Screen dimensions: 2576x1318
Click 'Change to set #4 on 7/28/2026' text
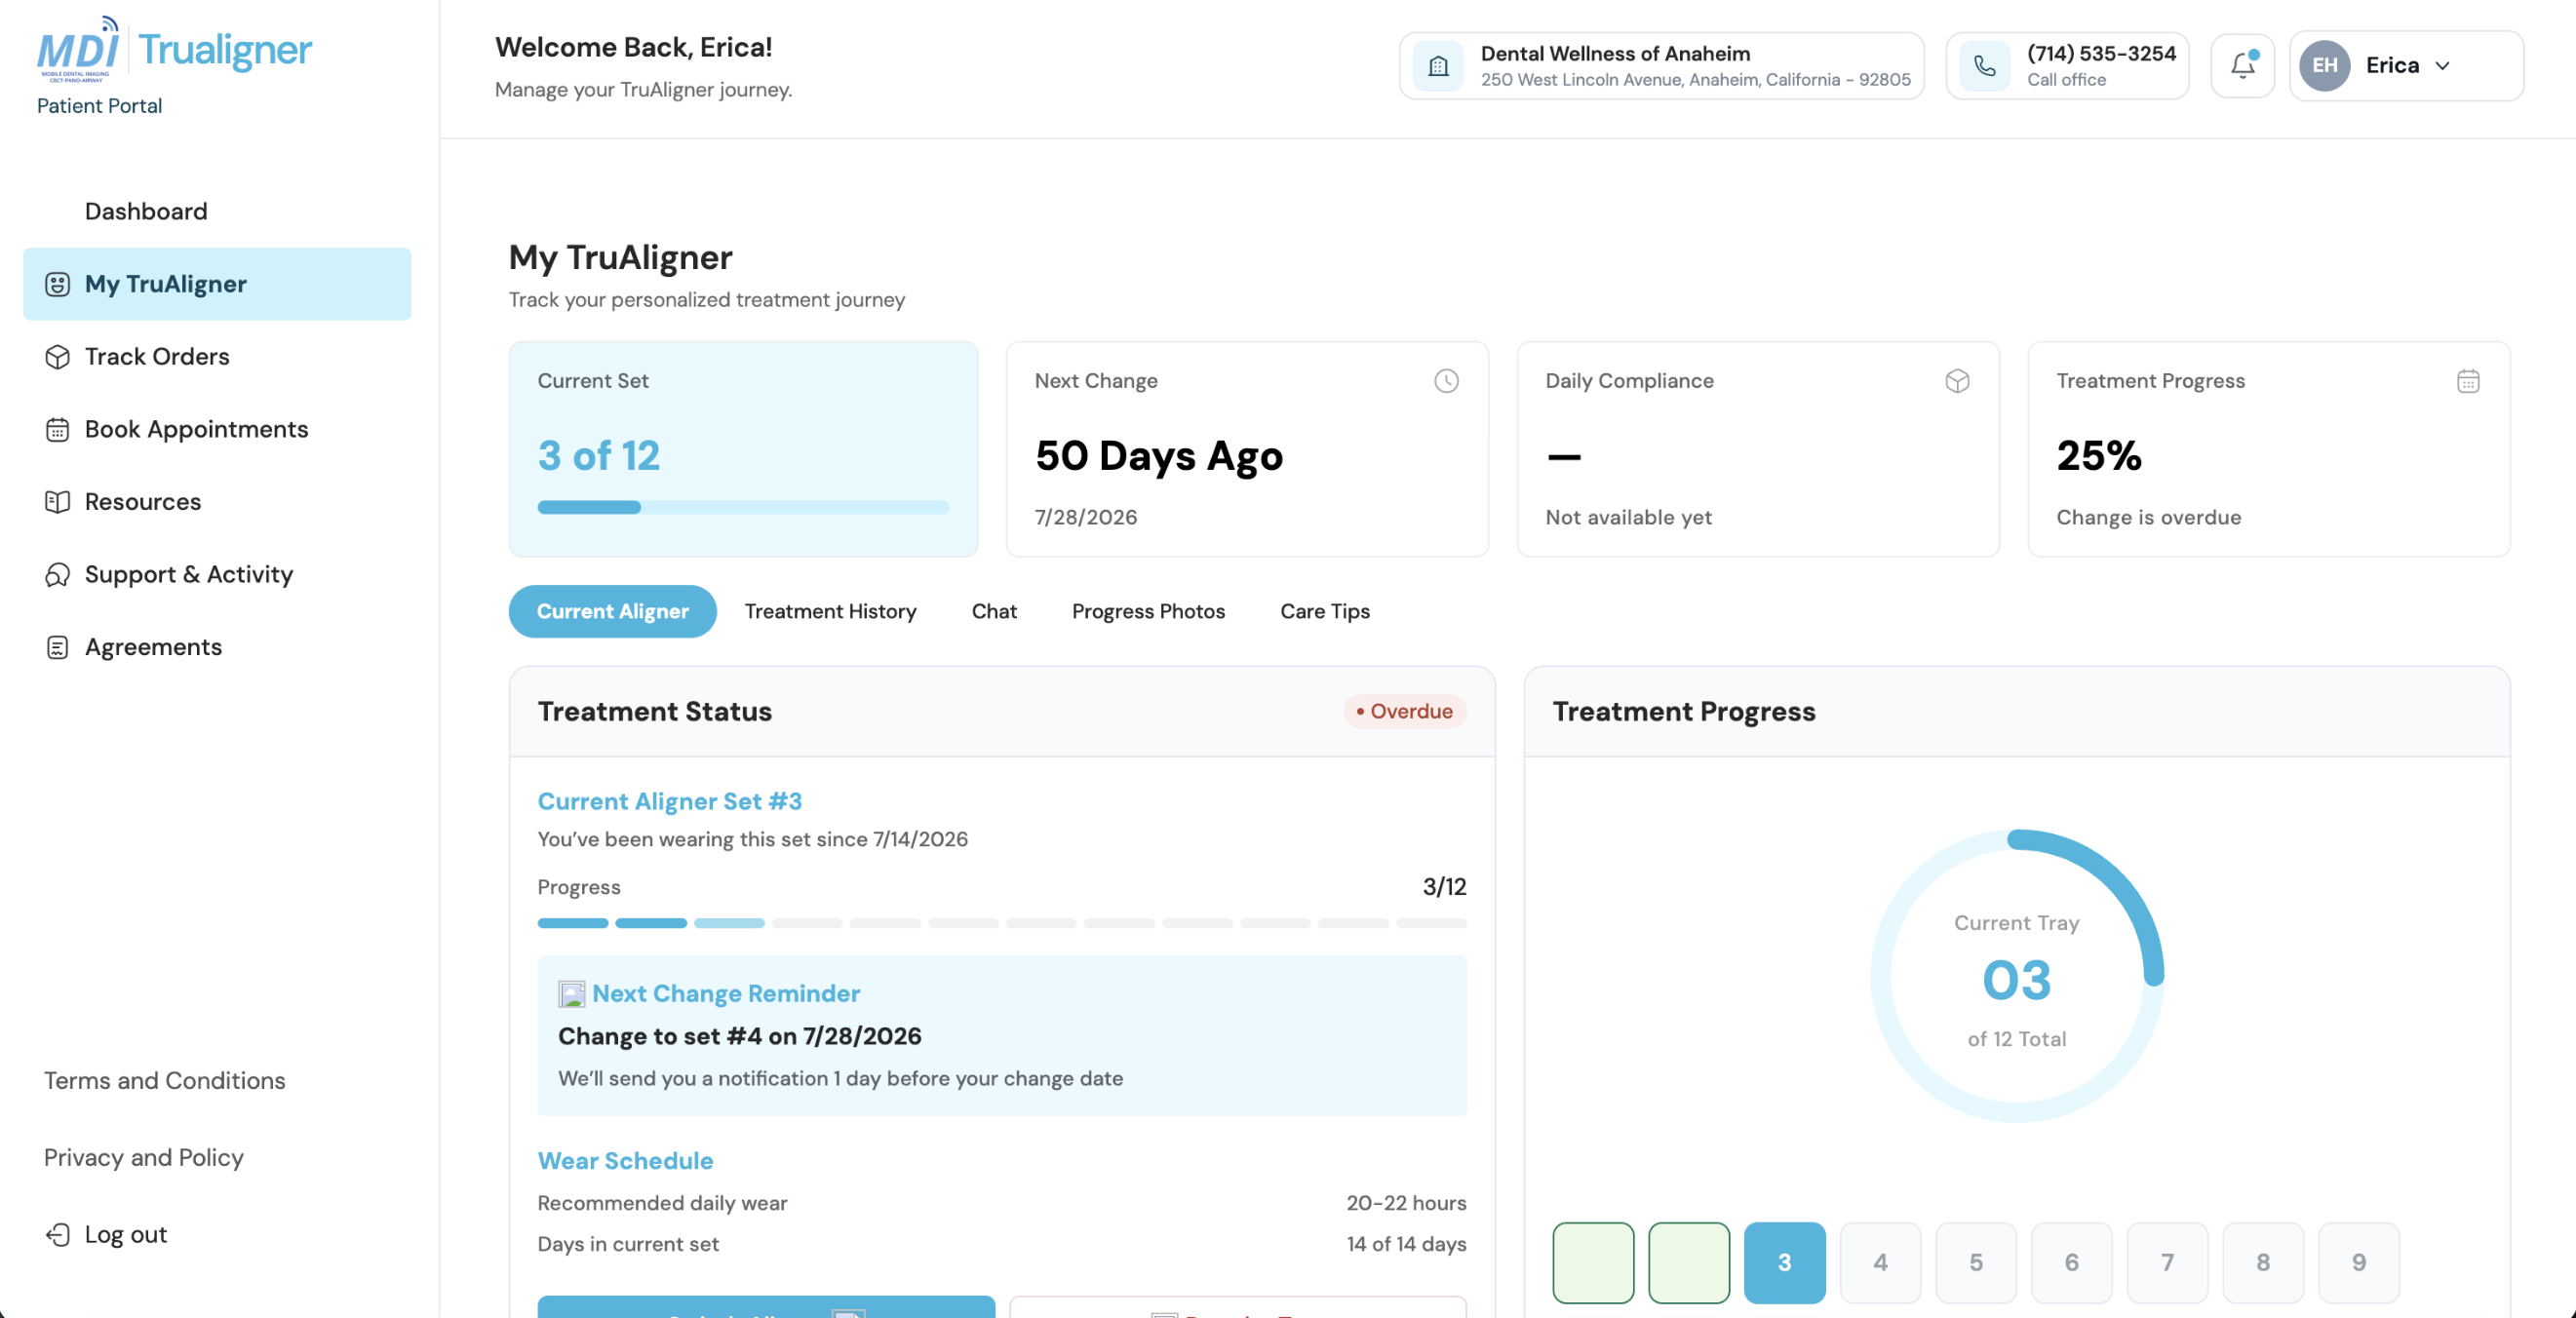point(739,1037)
